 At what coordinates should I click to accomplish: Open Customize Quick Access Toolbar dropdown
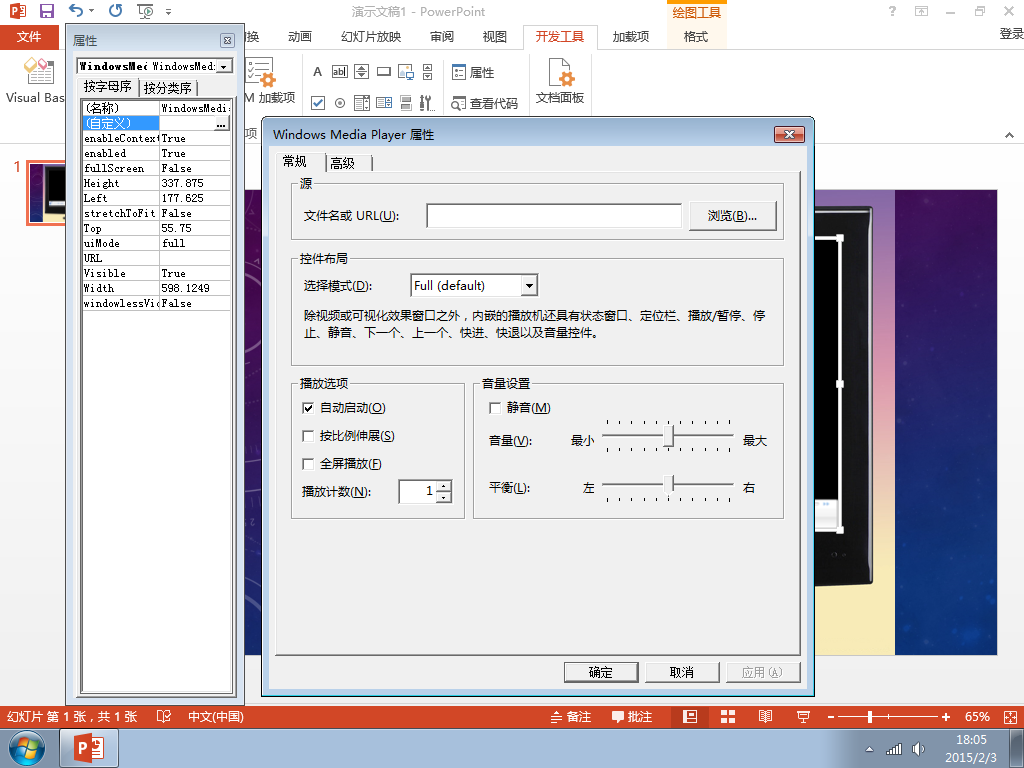(x=168, y=12)
